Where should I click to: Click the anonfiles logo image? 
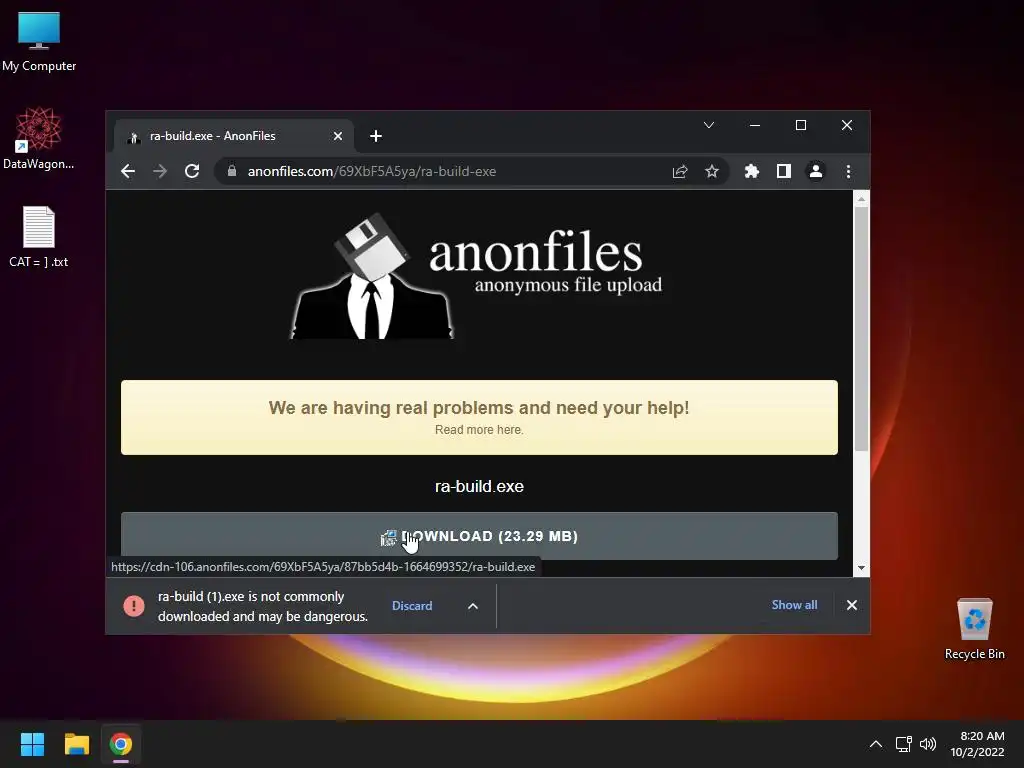[x=476, y=276]
